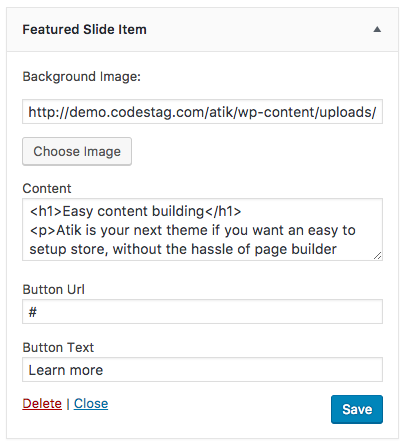Click the word 'Learn' in Button Text
The height and width of the screenshot is (444, 404).
click(47, 370)
